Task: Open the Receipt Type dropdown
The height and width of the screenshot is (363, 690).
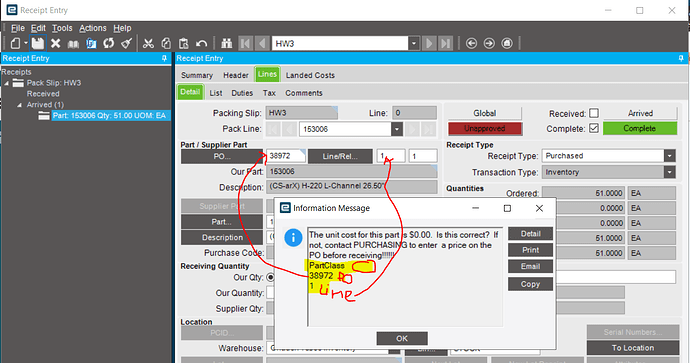Action: [670, 156]
